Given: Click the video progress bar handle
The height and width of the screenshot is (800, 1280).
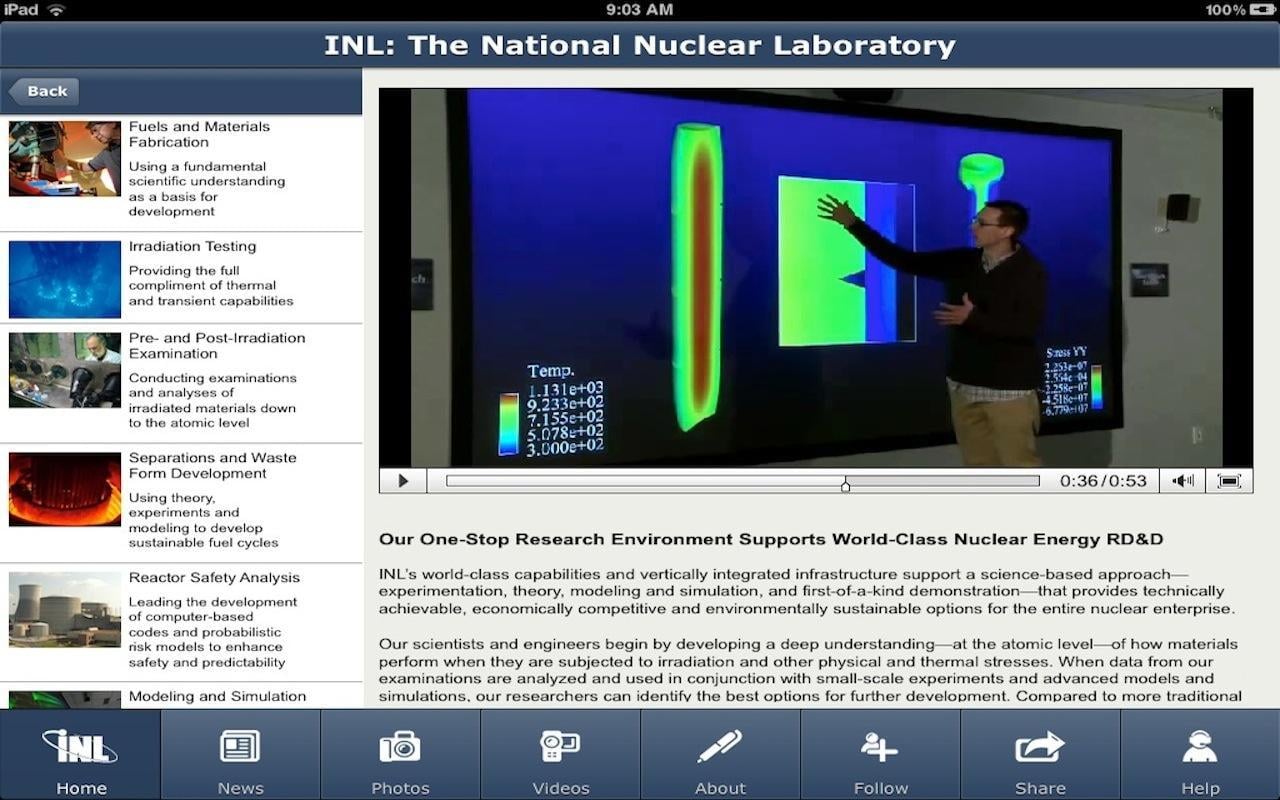Looking at the screenshot, I should pyautogui.click(x=846, y=485).
